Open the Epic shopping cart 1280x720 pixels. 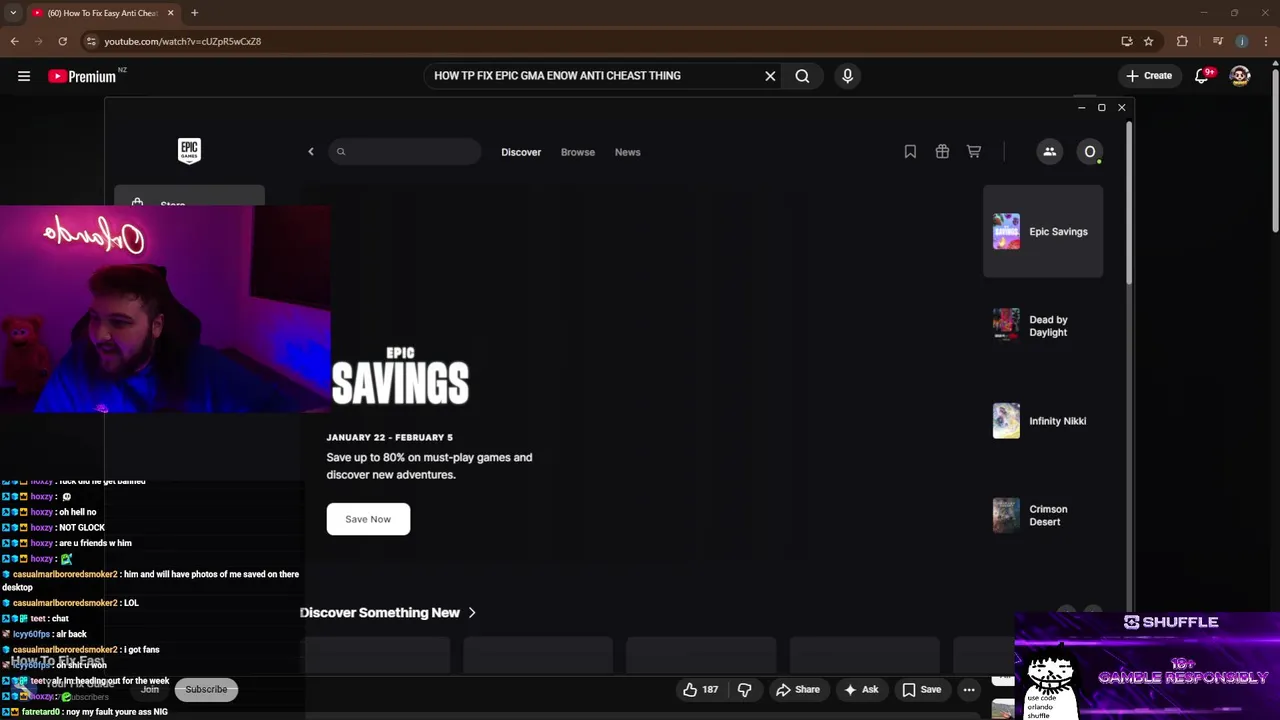pyautogui.click(x=974, y=152)
